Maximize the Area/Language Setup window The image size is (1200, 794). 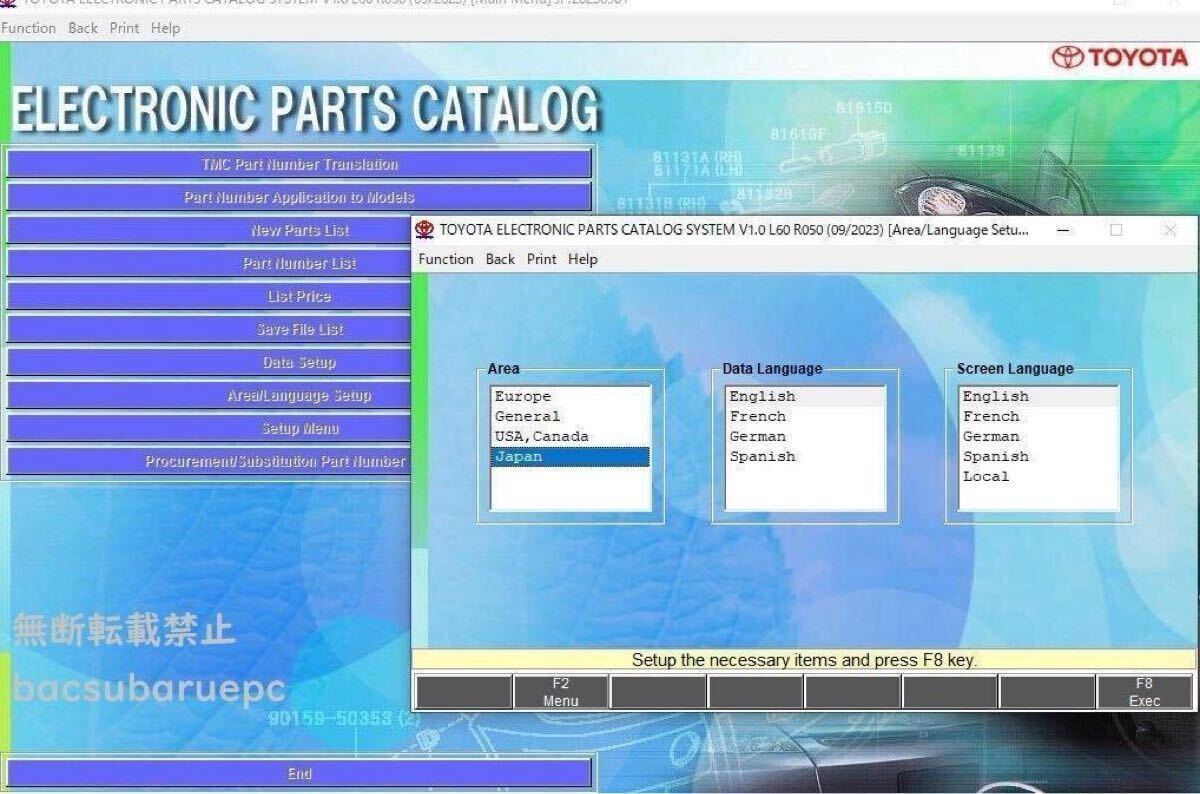[1116, 230]
